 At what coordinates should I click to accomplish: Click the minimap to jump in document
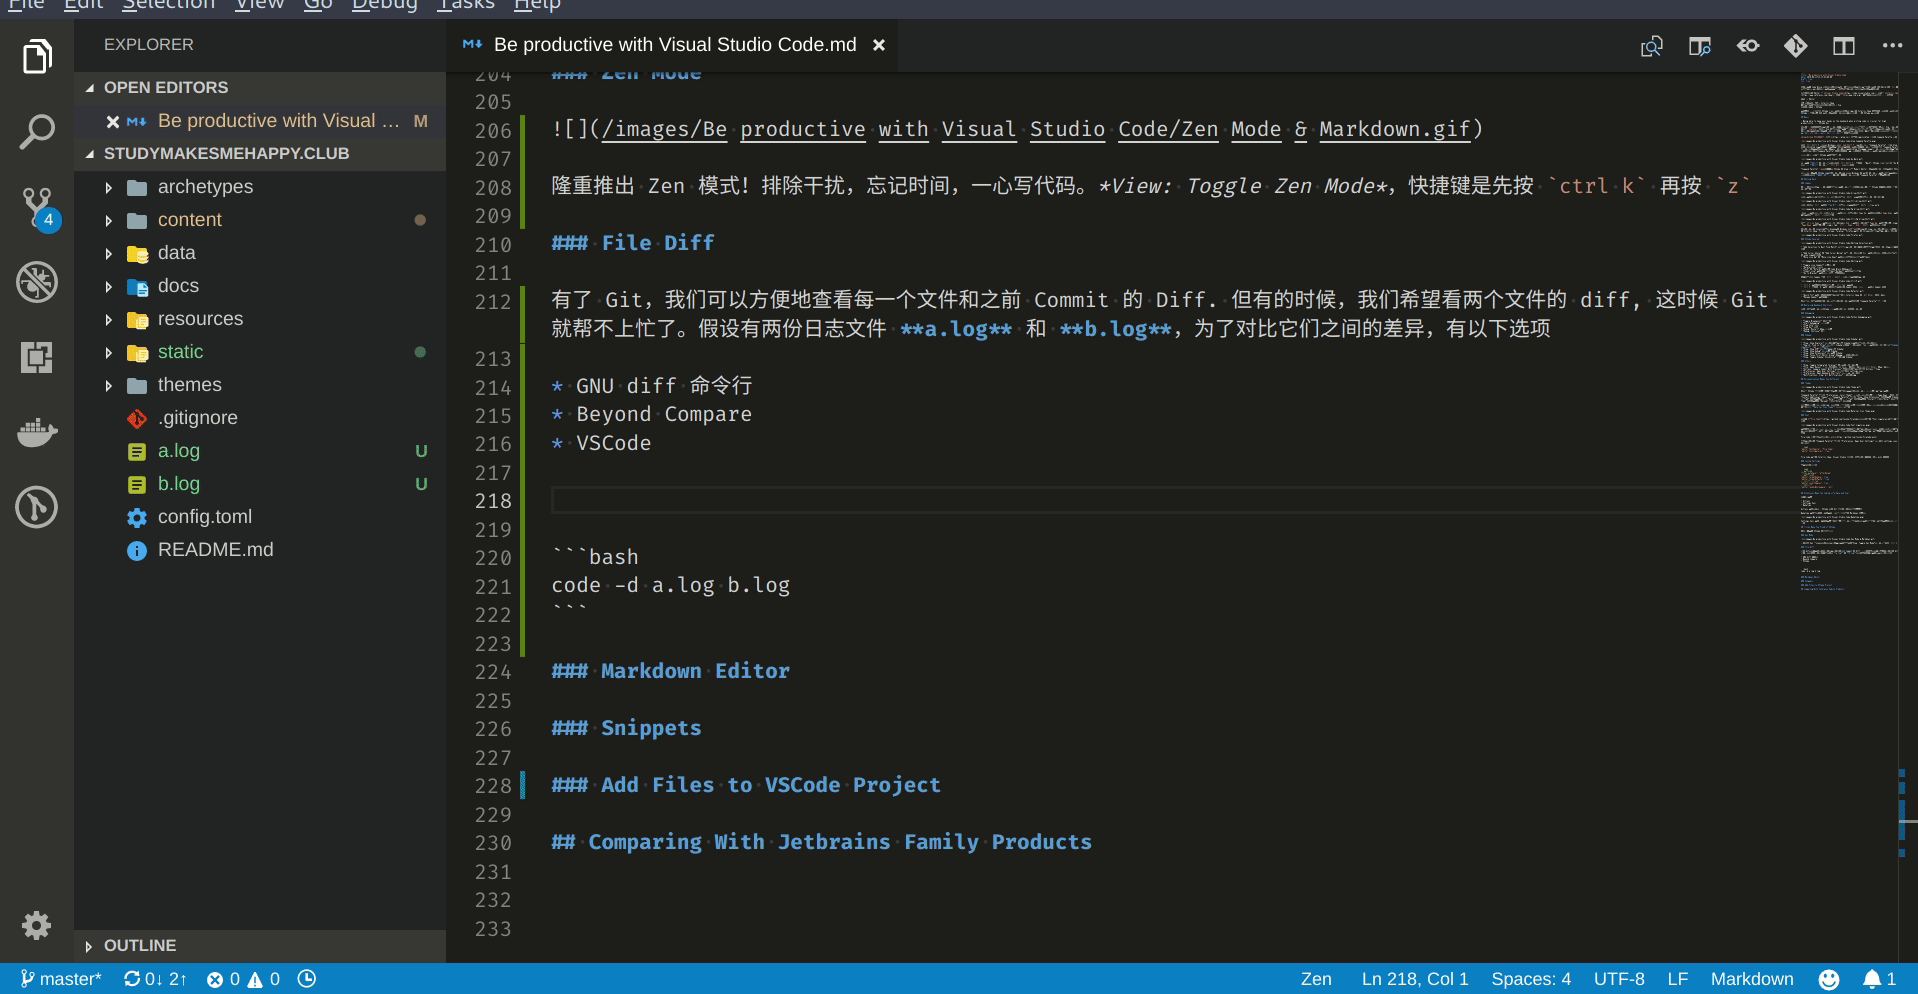click(x=1848, y=330)
